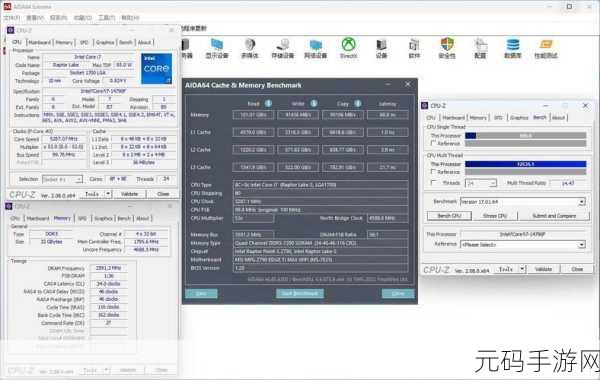
Task: Click Start Benchmark in AIDA64 dialog
Action: tap(300, 294)
